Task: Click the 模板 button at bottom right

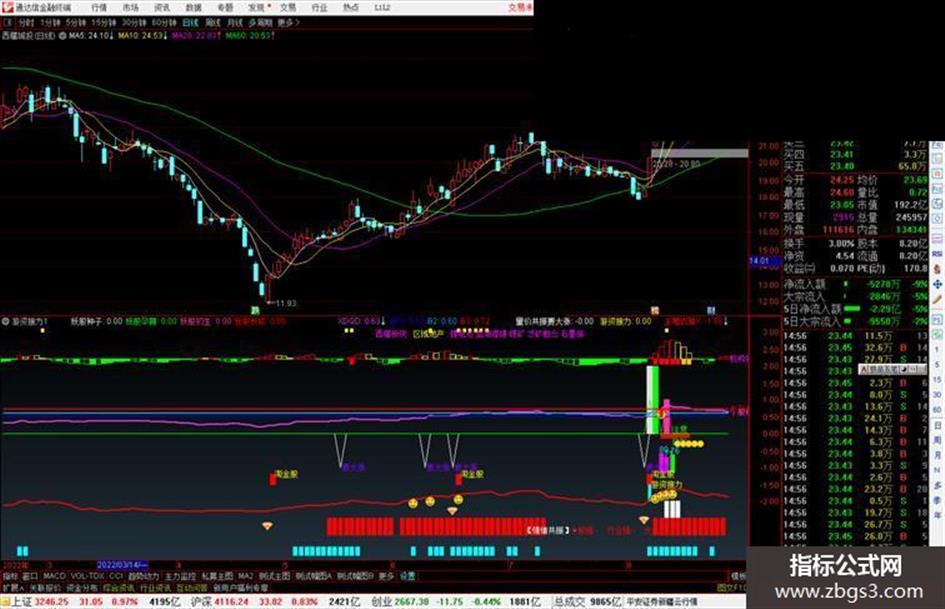Action: pyautogui.click(x=739, y=576)
